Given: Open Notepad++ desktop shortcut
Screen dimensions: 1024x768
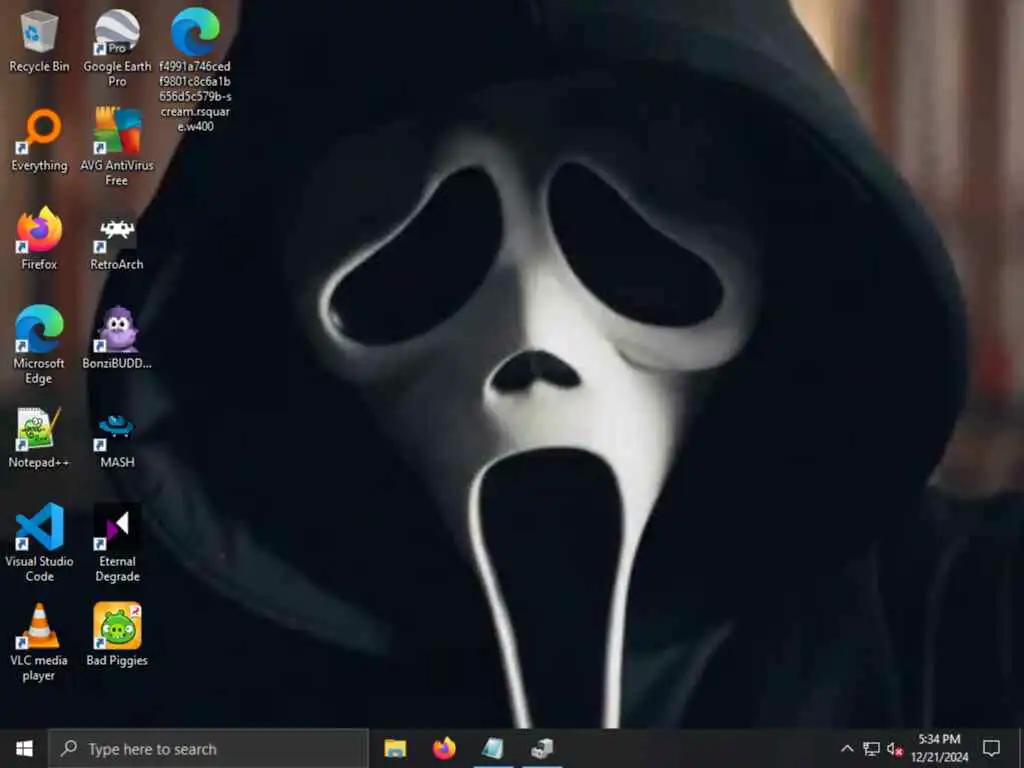Looking at the screenshot, I should [39, 436].
